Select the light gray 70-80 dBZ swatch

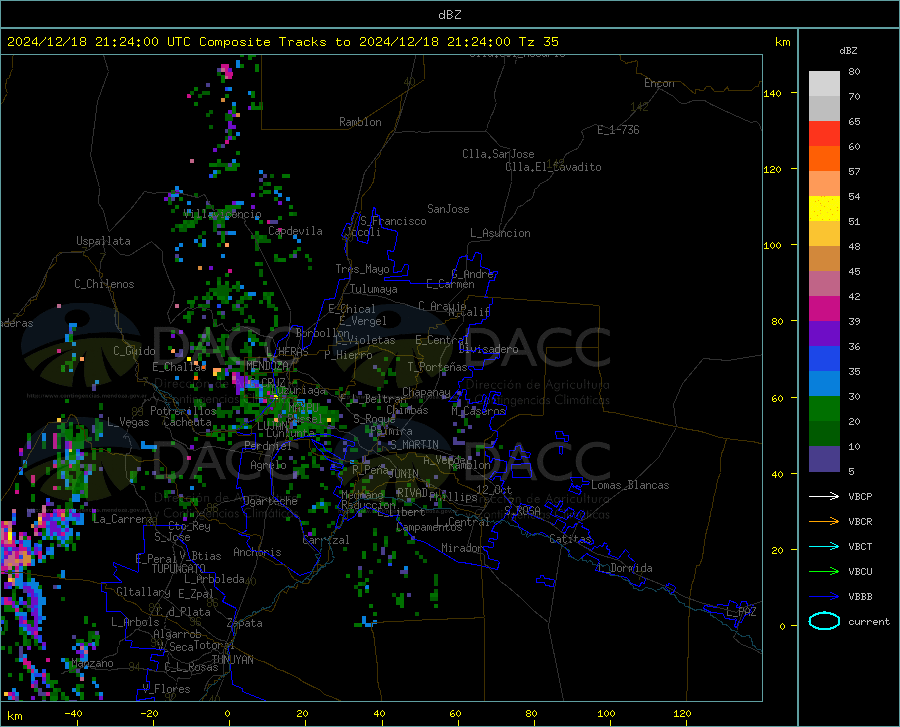[824, 84]
